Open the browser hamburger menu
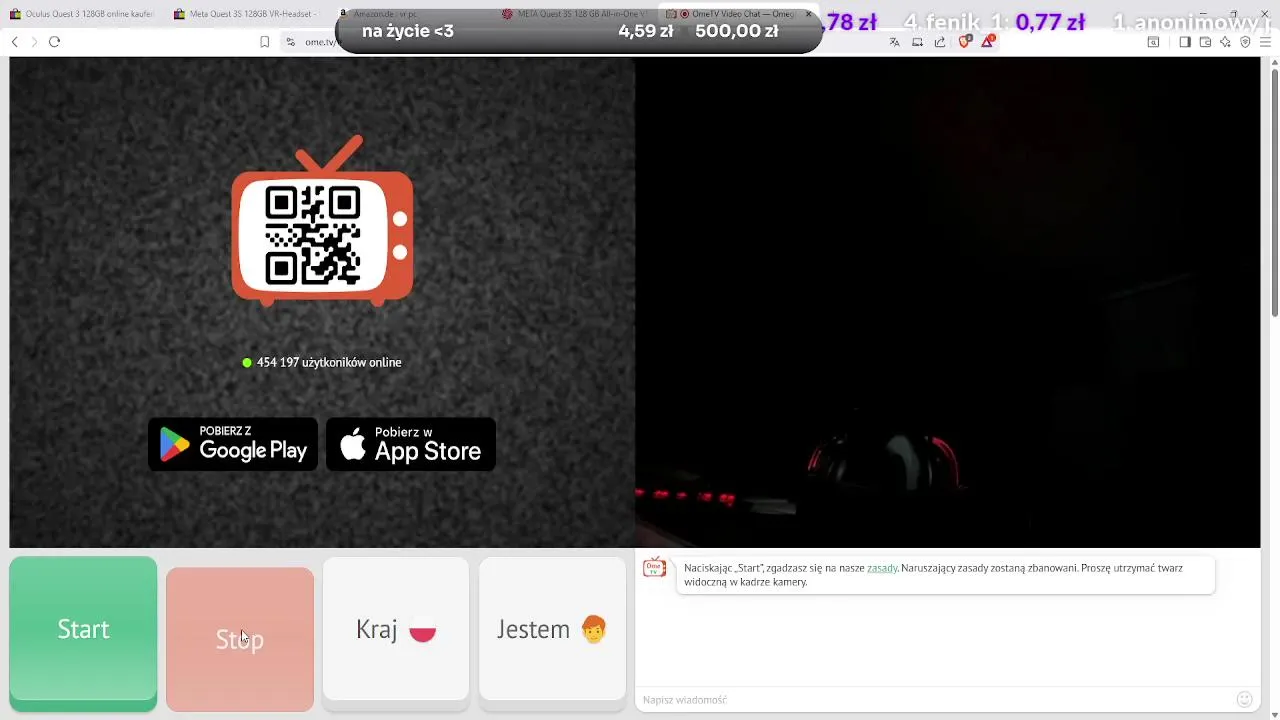1280x720 pixels. [x=1265, y=42]
